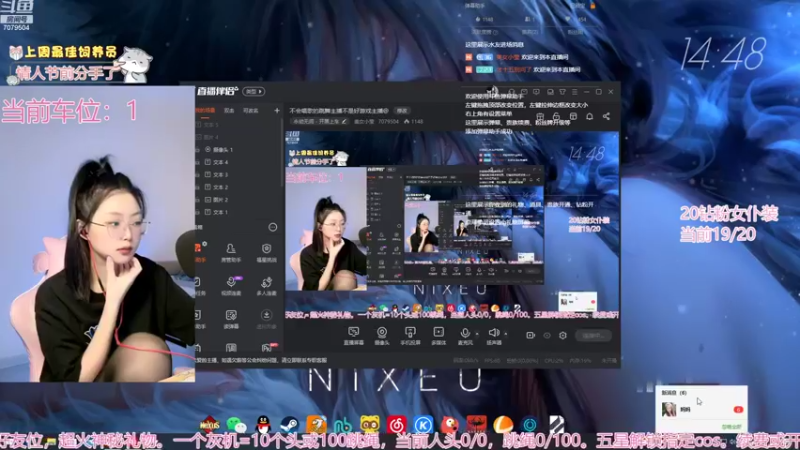The width and height of the screenshot is (800, 450).
Task: Click the button beside the stream title
Action: [x=403, y=110]
